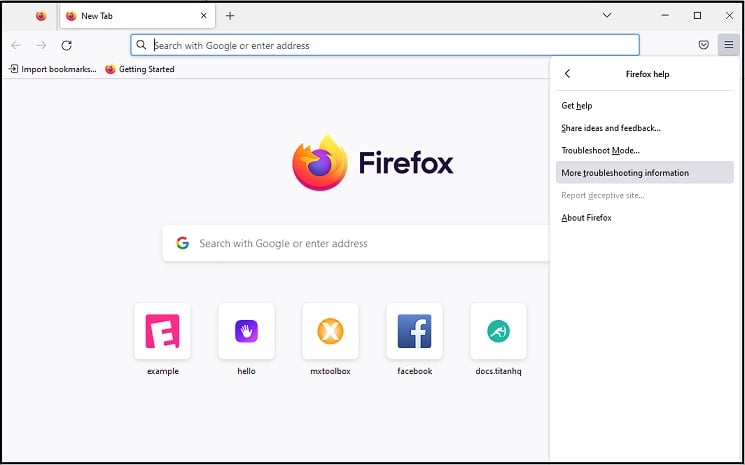
Task: Open Import bookmarks bookmark item
Action: tap(52, 69)
